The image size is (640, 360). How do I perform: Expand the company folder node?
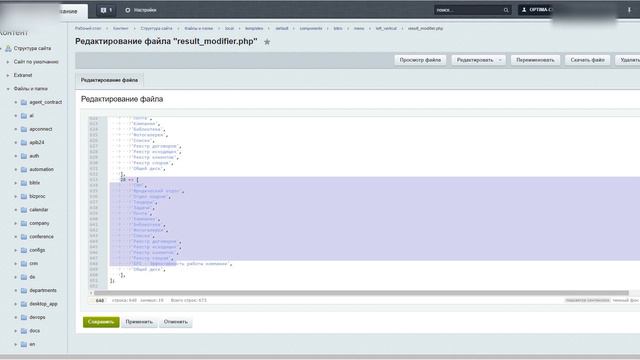tap(16, 223)
